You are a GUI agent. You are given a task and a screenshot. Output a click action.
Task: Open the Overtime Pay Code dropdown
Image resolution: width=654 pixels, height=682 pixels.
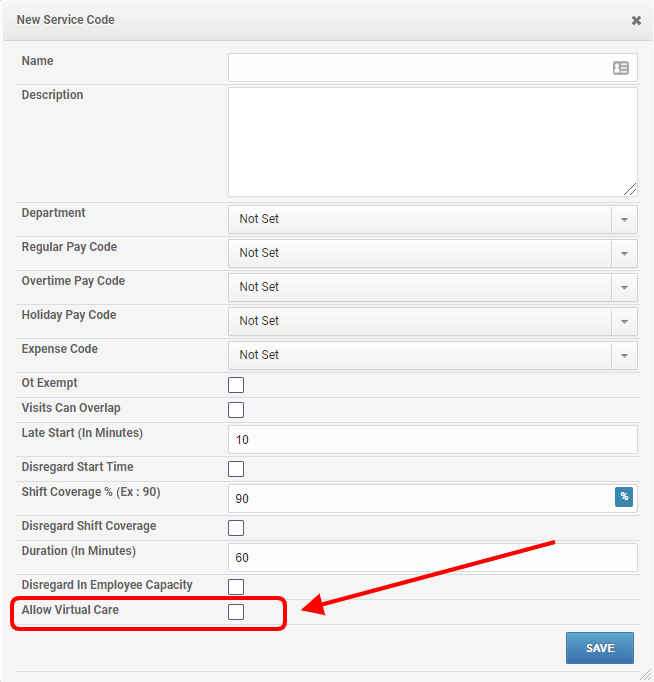coord(432,287)
